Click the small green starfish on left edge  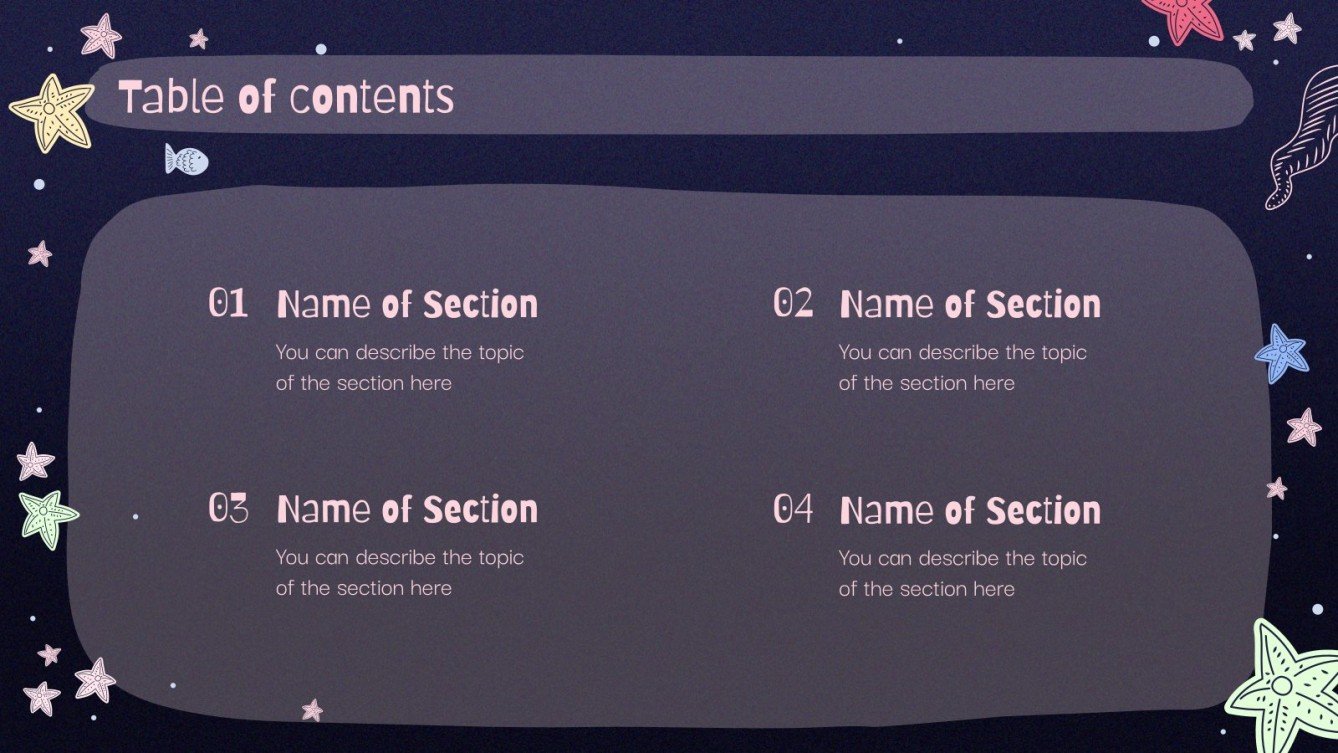pyautogui.click(x=47, y=518)
